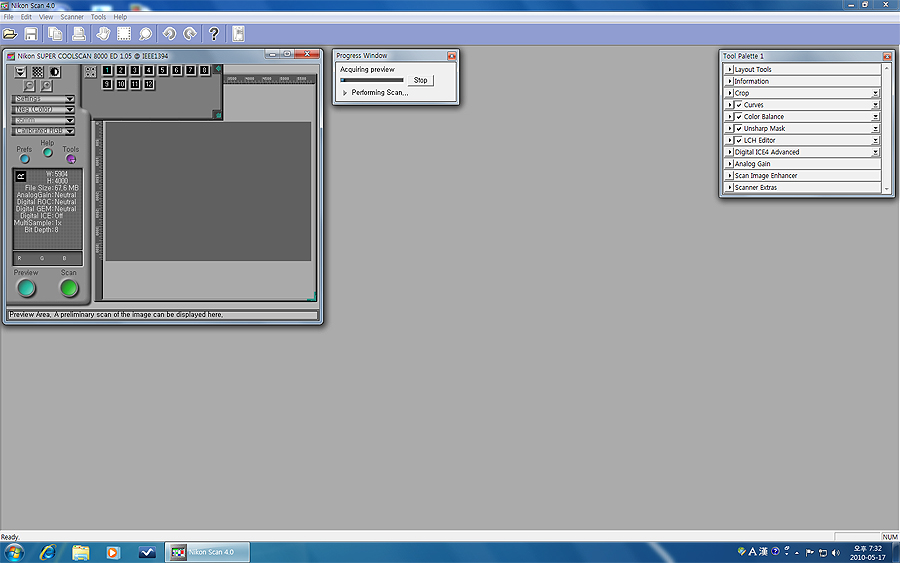Screen dimensions: 900x563
Task: Click the question mark help icon
Action: click(213, 34)
